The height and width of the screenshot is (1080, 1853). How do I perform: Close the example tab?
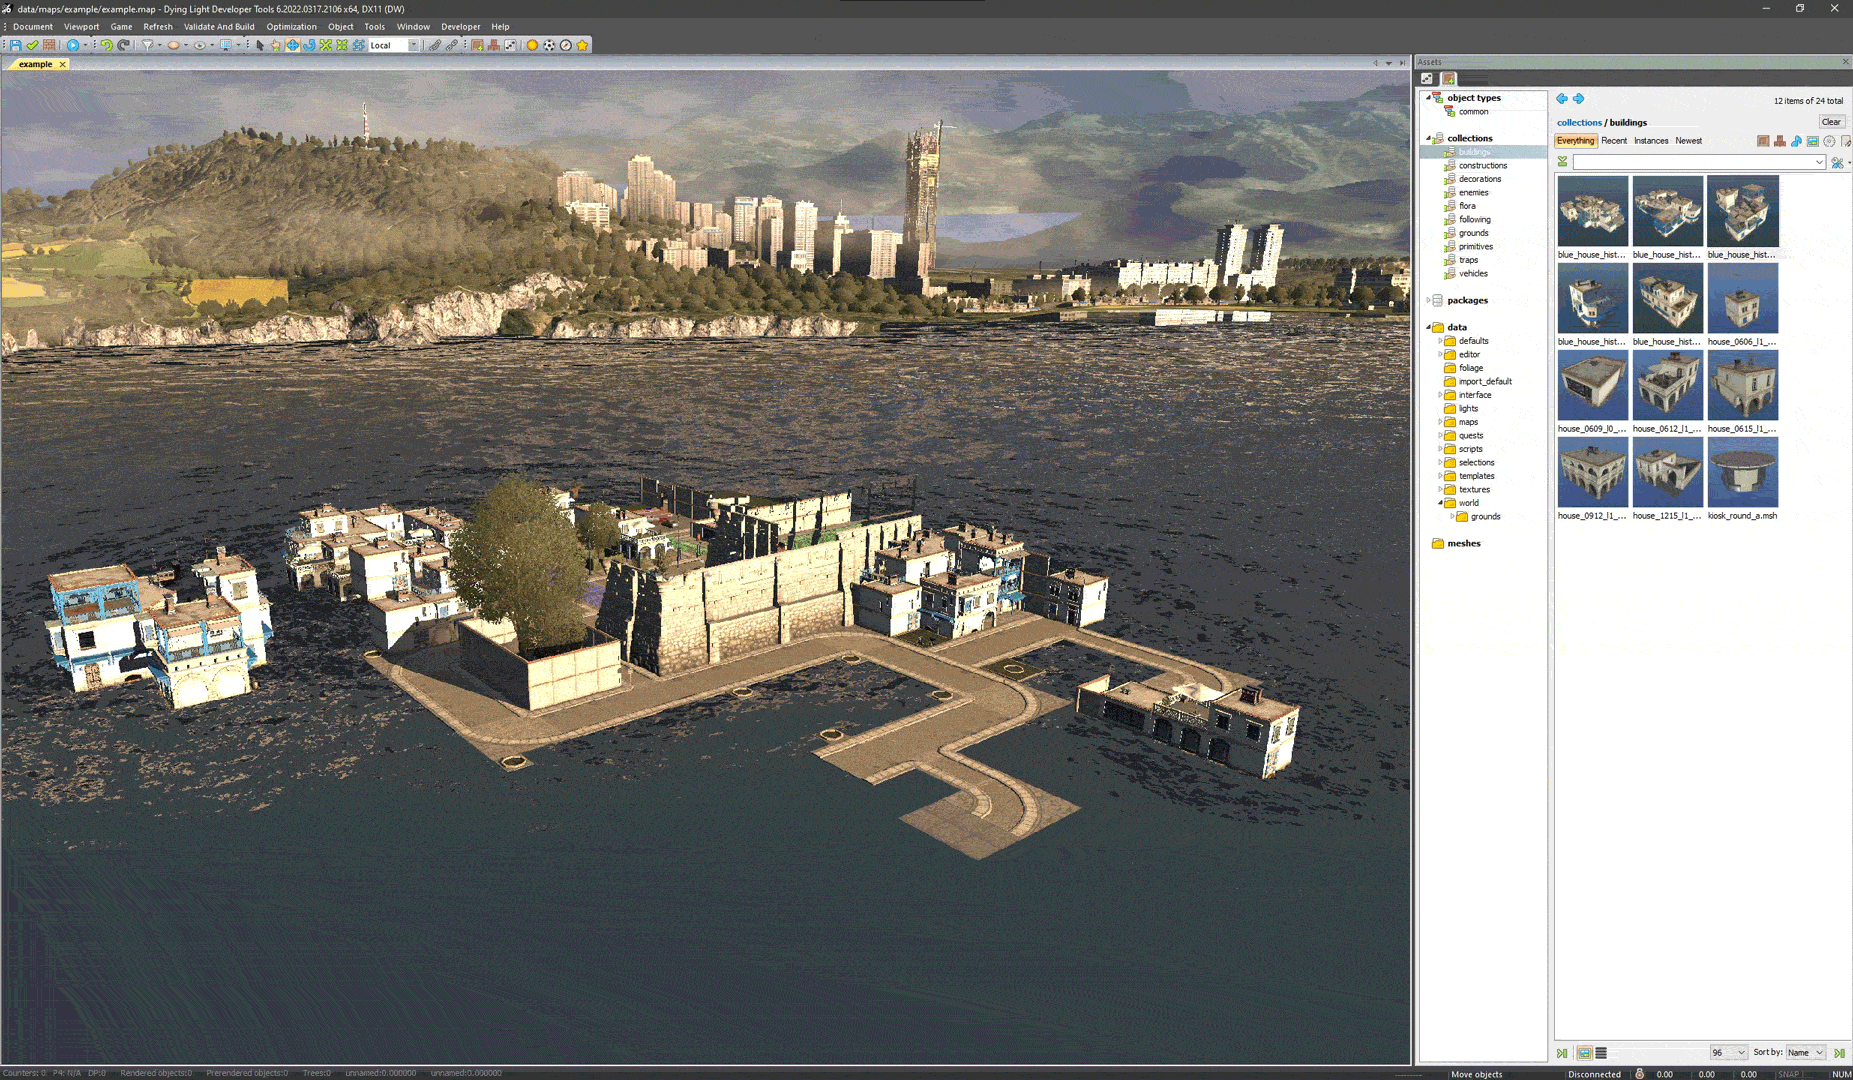tap(62, 64)
